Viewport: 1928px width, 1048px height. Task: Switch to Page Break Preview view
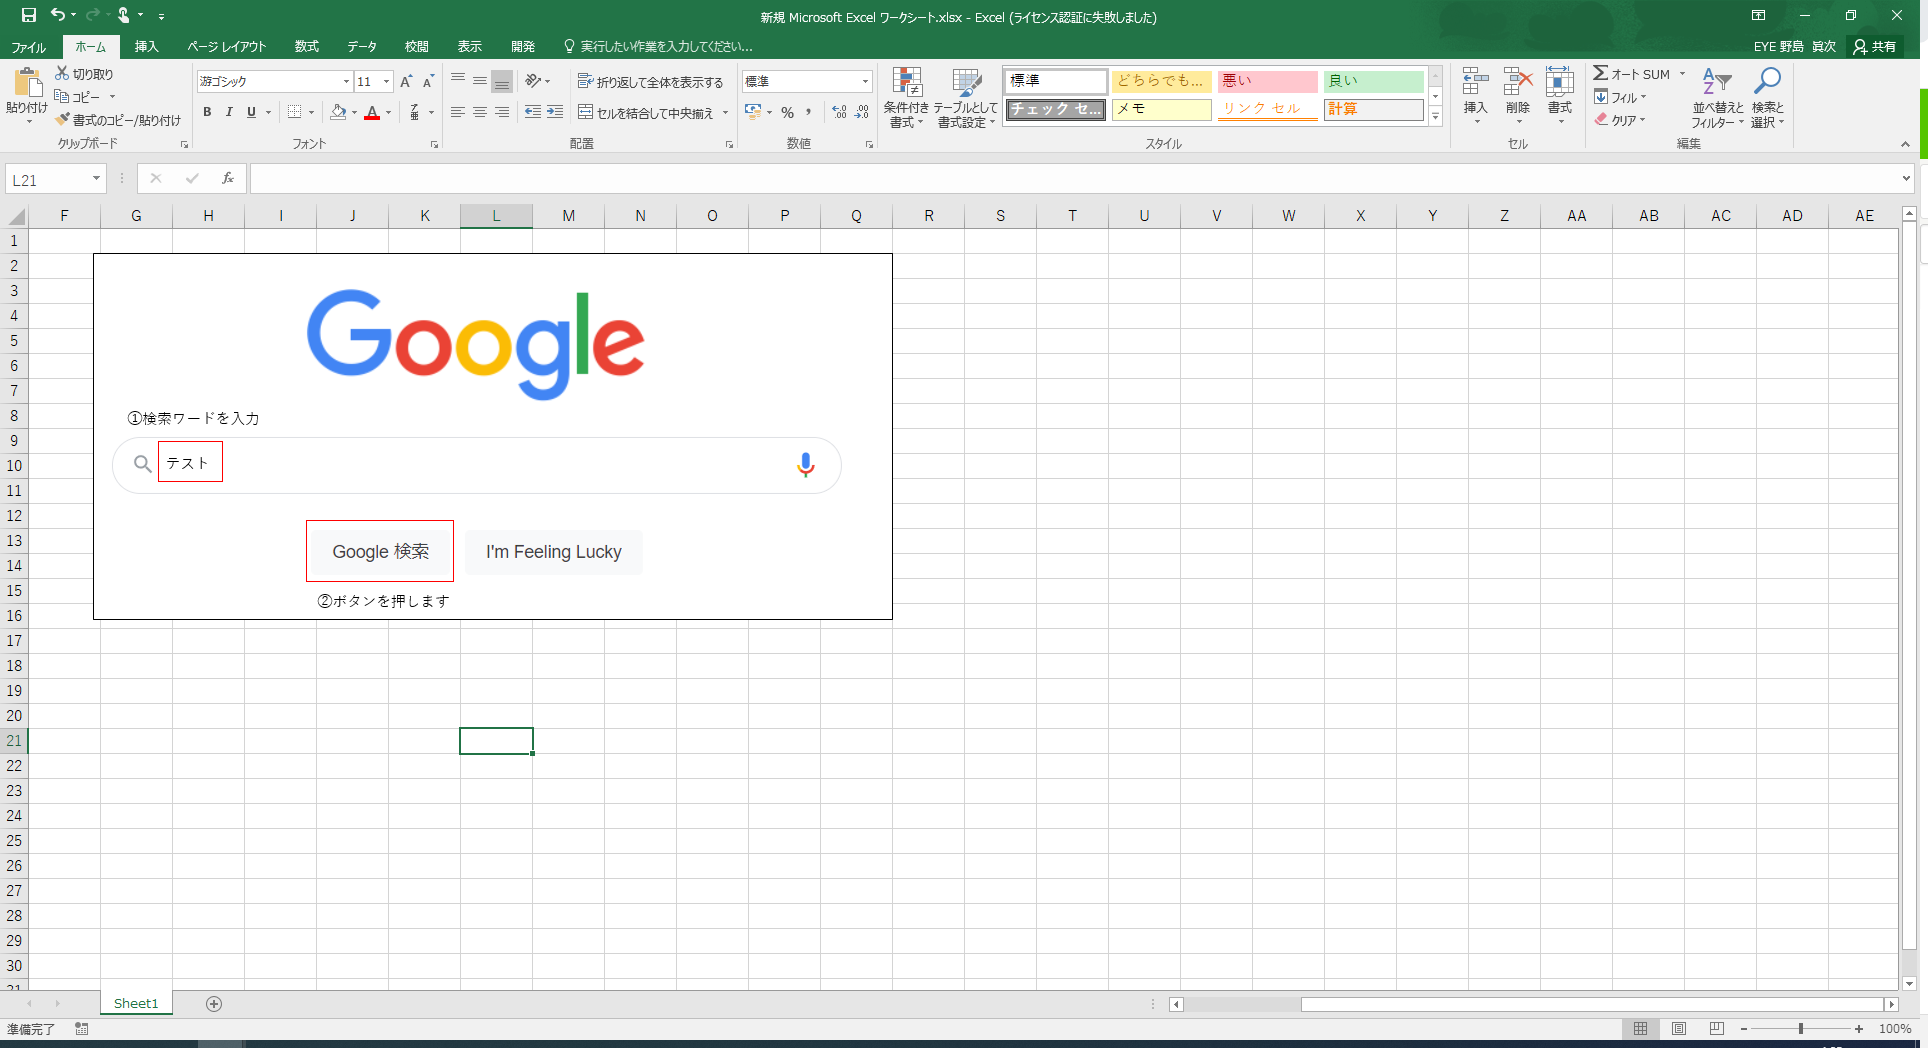pos(1717,1029)
